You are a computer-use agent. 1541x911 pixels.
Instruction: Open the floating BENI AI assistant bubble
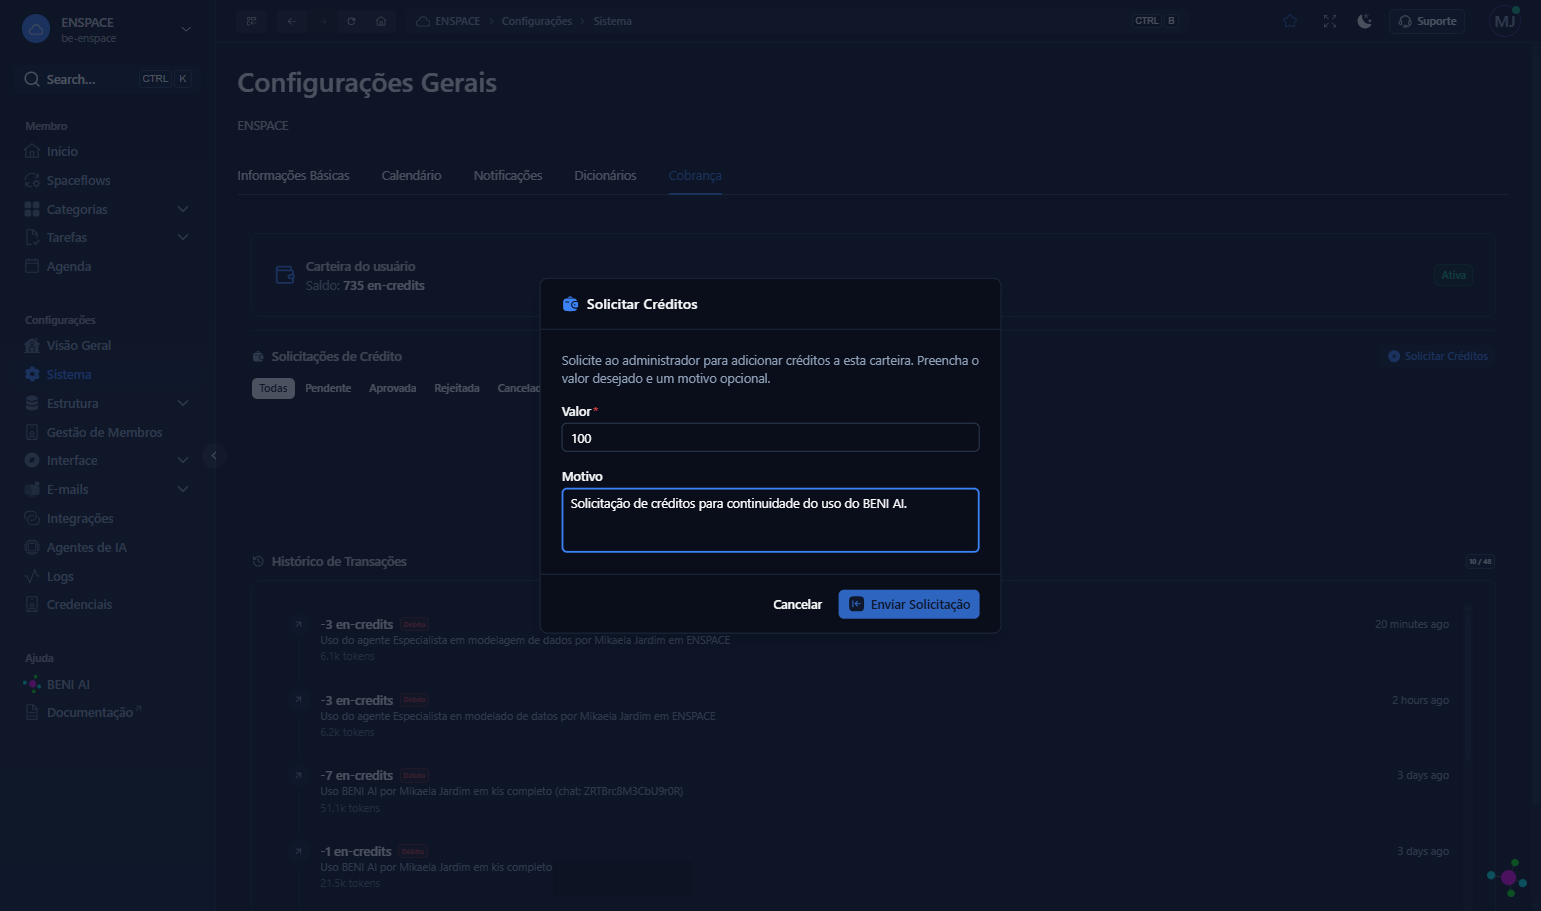point(1507,877)
